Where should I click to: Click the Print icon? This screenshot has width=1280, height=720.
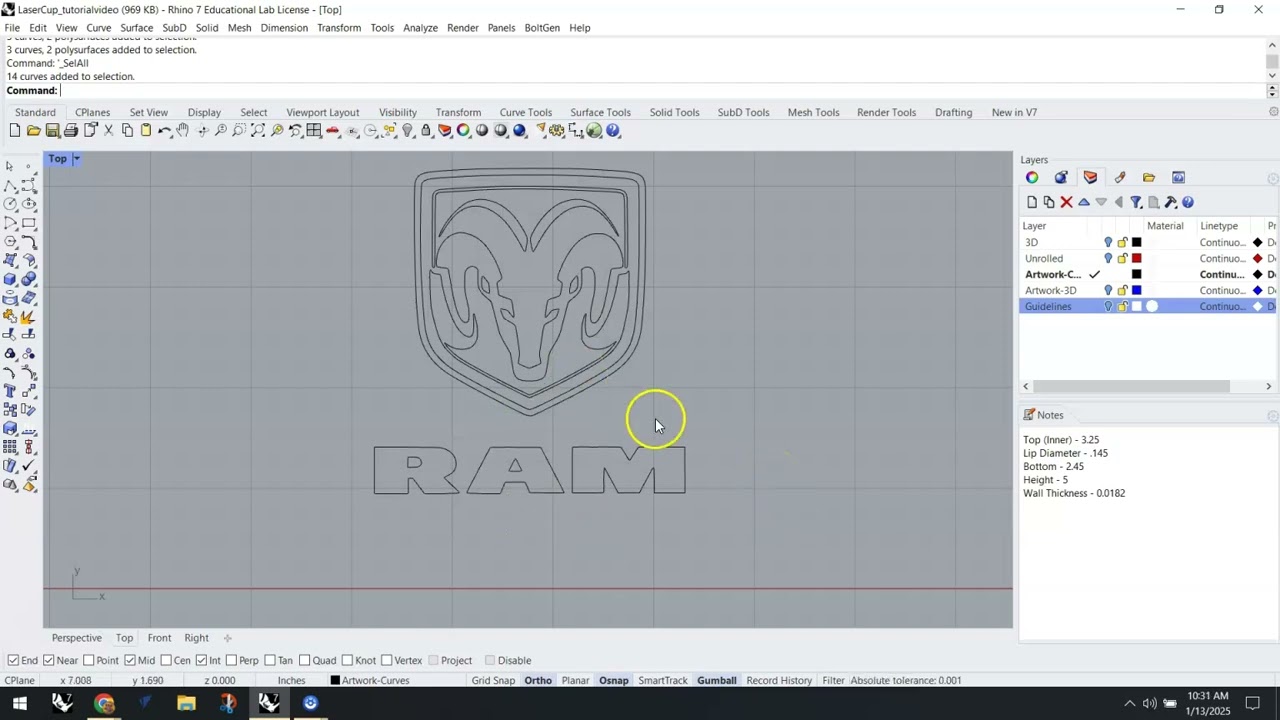pyautogui.click(x=71, y=131)
